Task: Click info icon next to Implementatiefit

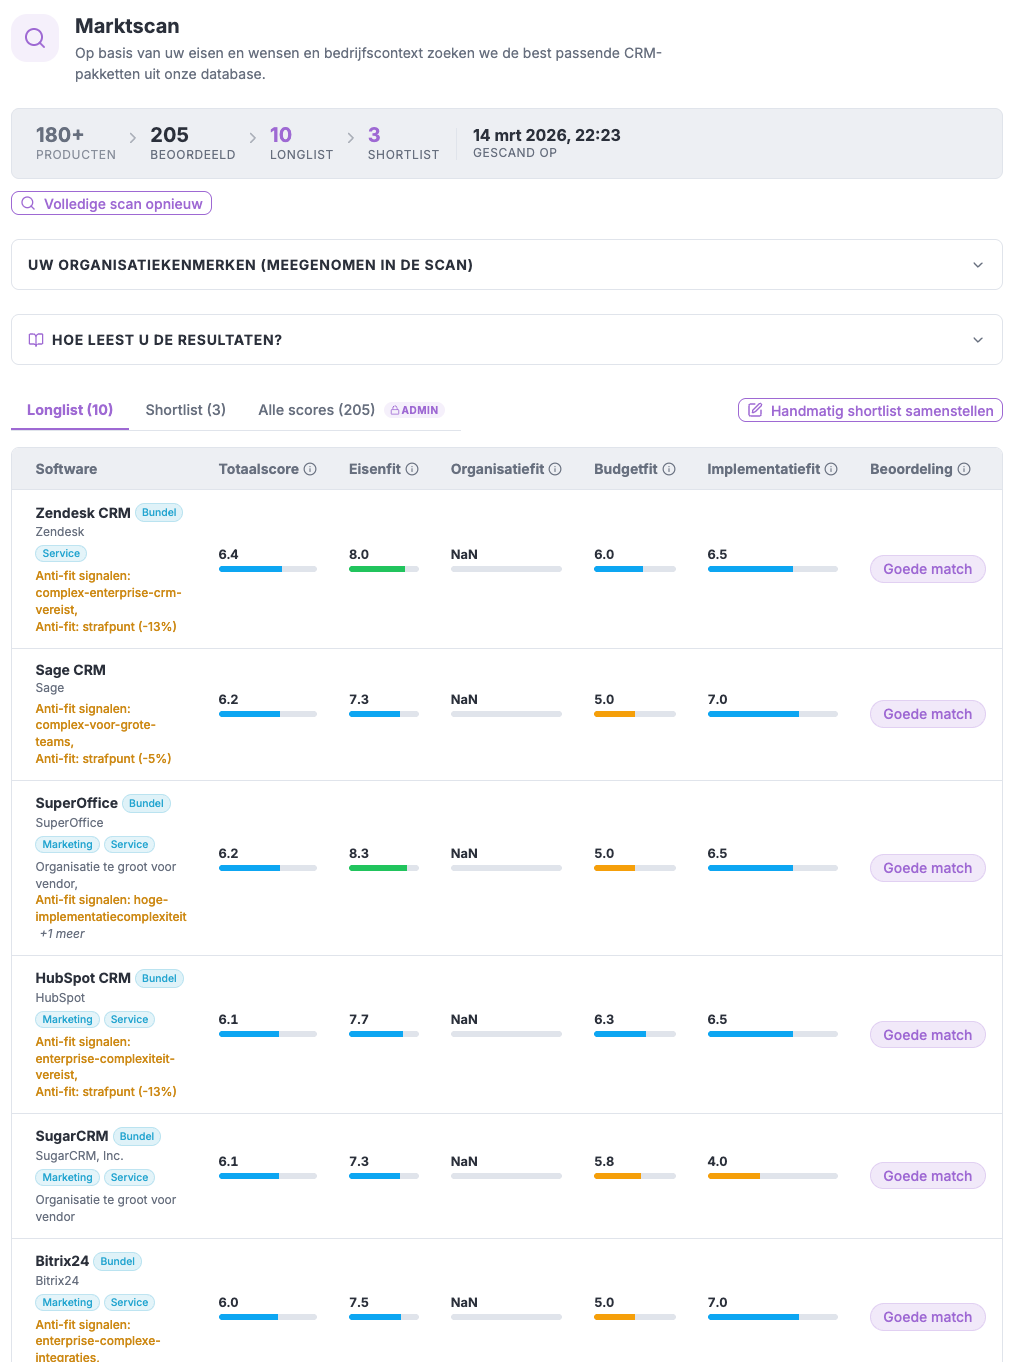Action: click(831, 469)
